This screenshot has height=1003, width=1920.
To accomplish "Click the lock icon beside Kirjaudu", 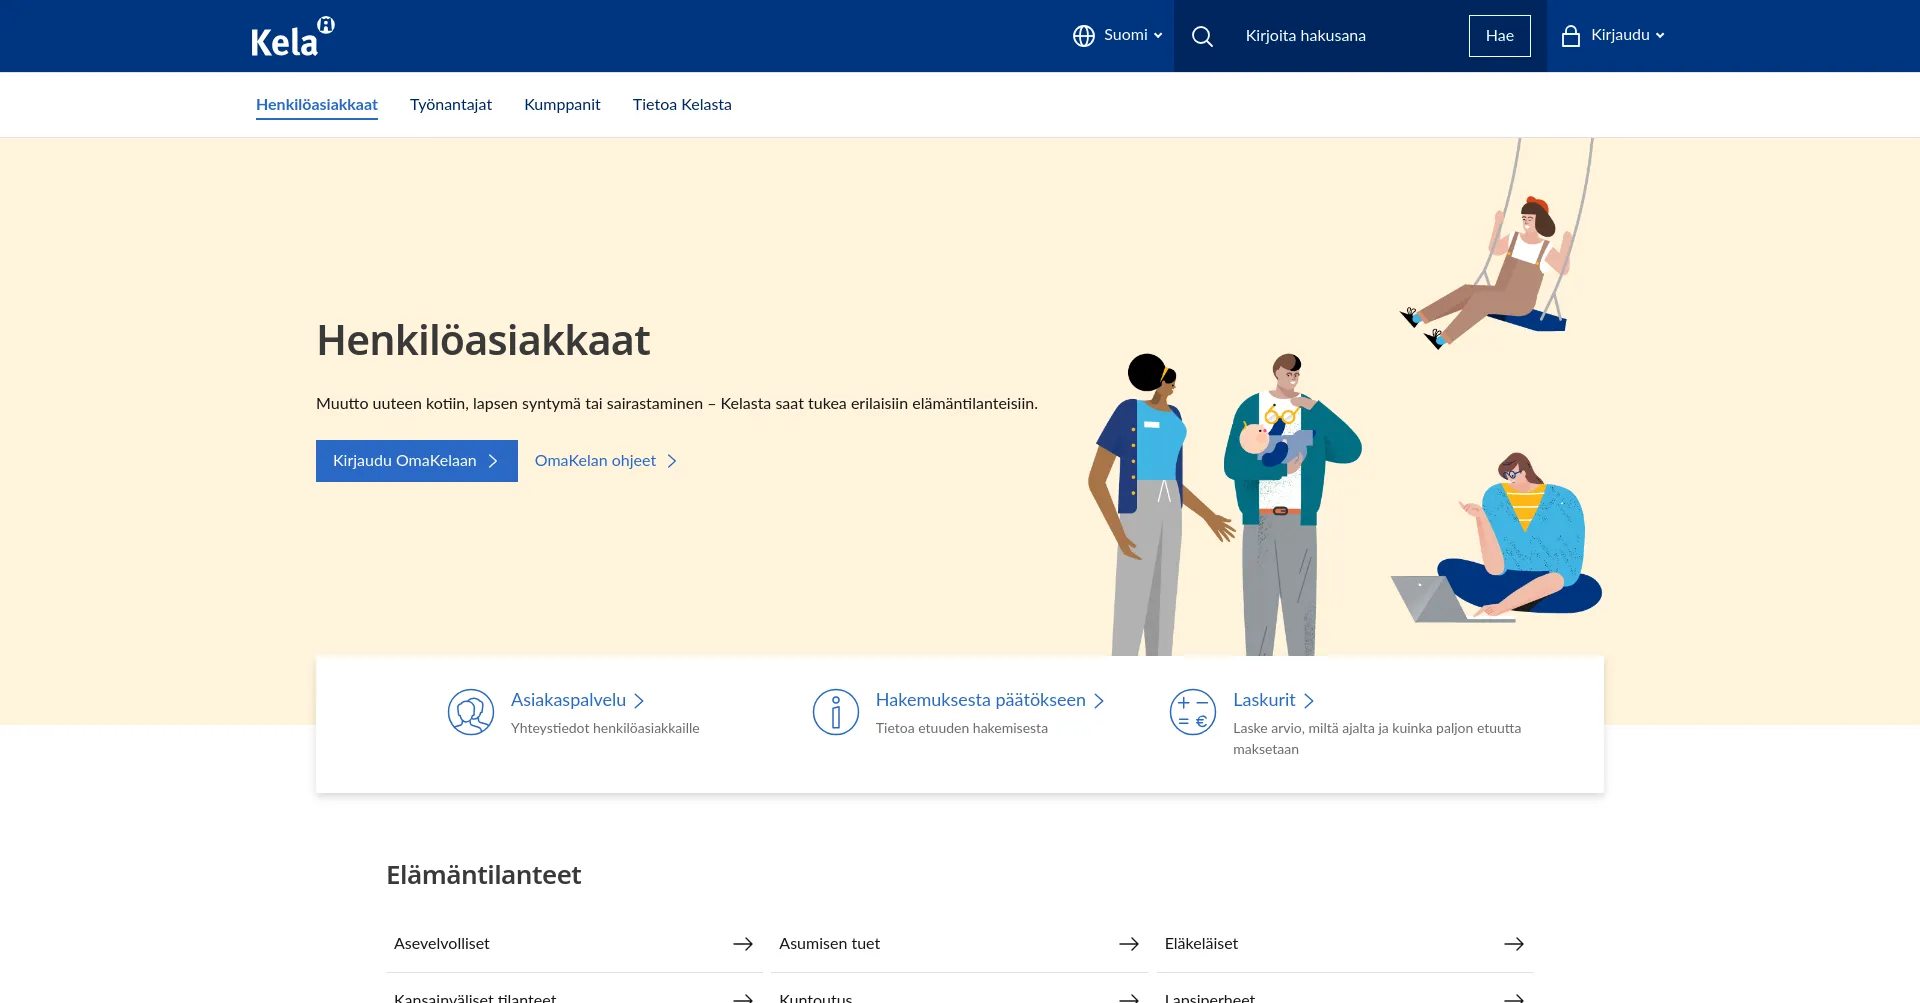I will coord(1571,36).
